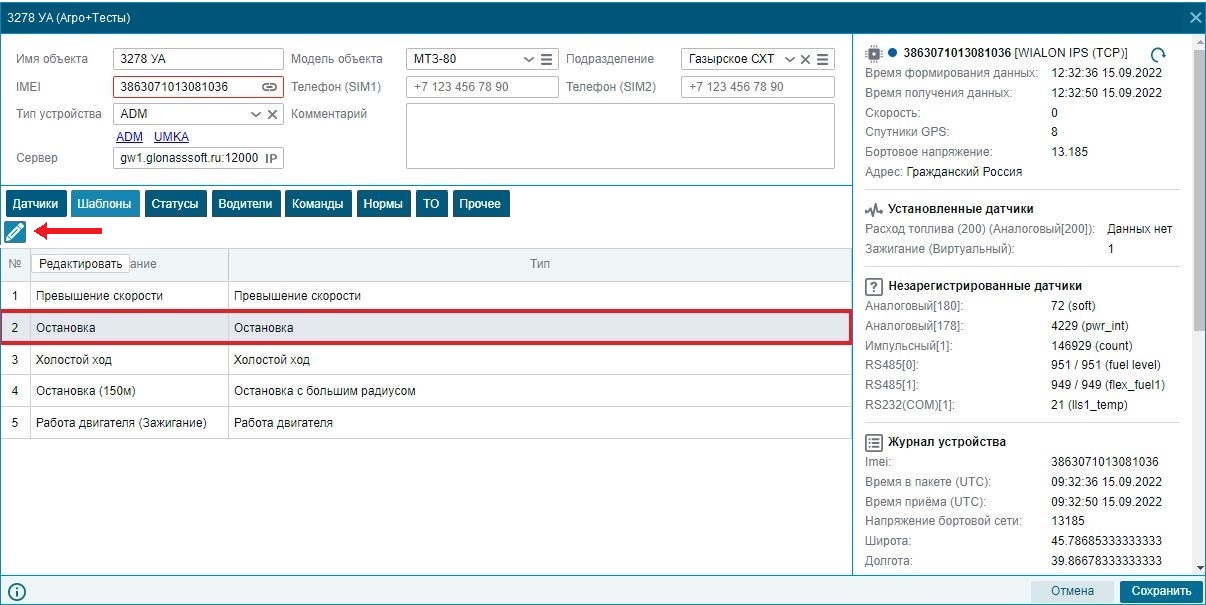Click the Сохранить button

1161,591
